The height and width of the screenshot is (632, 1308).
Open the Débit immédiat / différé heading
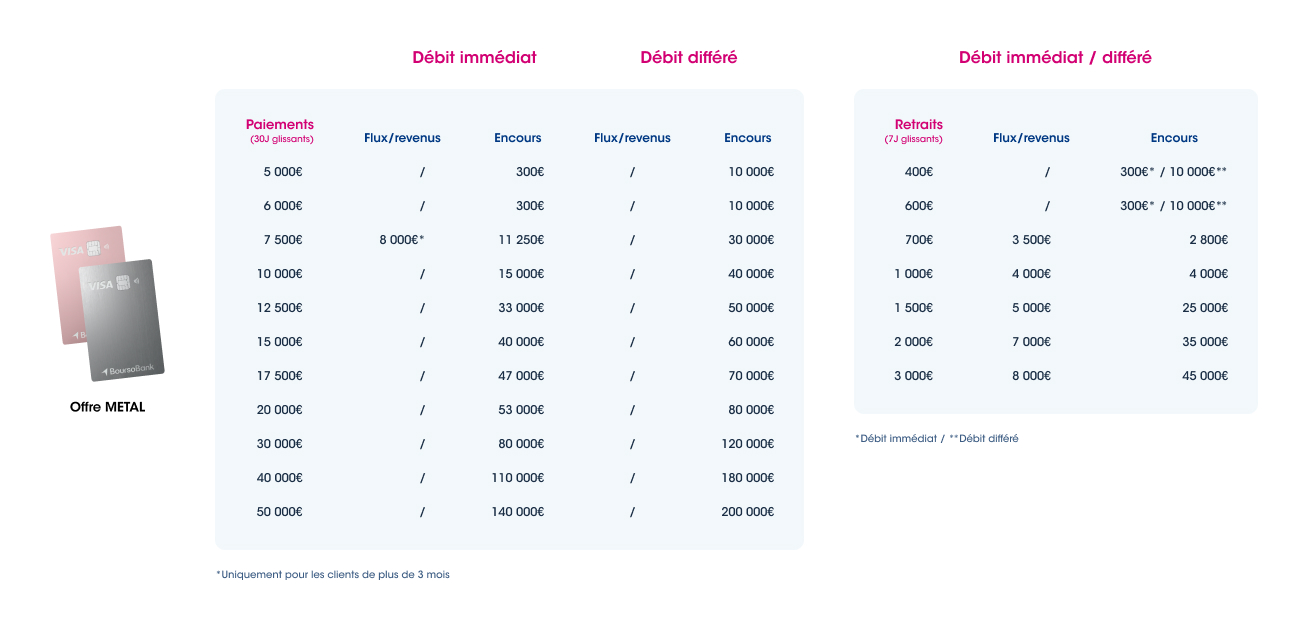[x=1055, y=57]
